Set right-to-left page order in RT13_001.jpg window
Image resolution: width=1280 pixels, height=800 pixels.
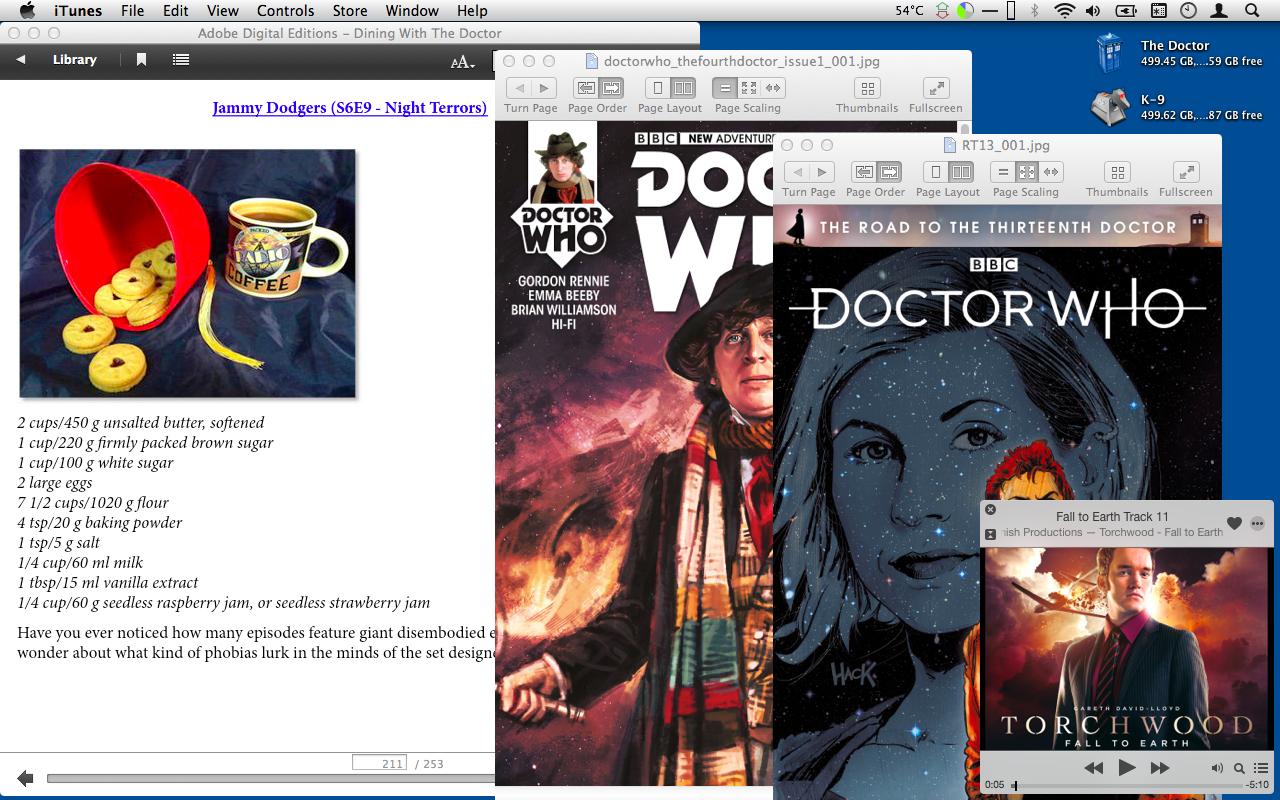click(x=863, y=172)
